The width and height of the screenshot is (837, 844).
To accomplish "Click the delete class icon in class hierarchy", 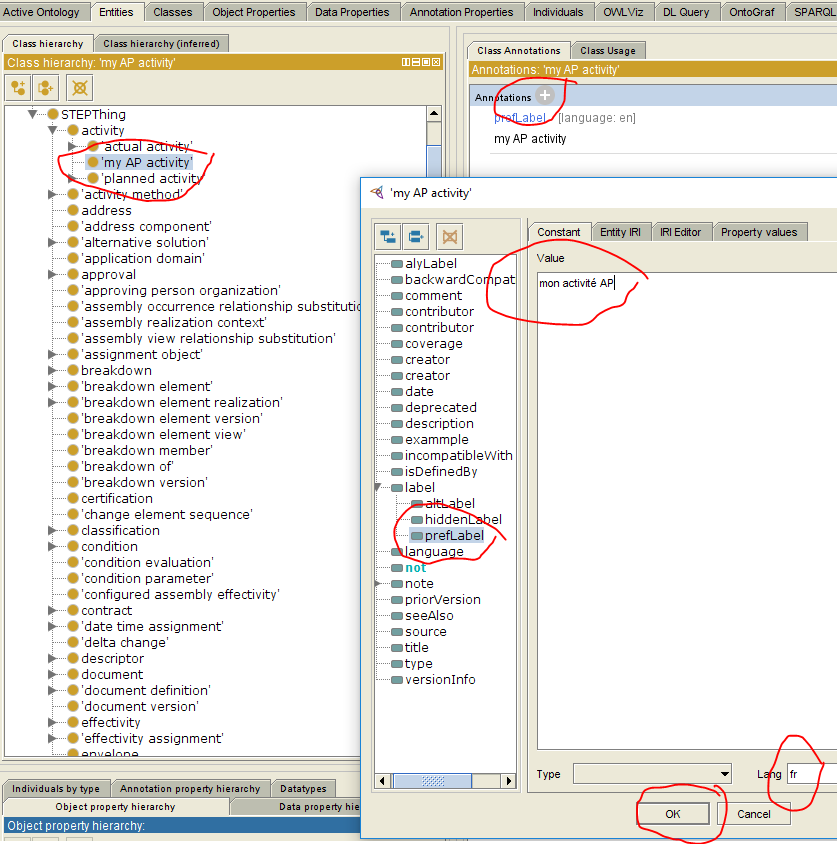I will [x=79, y=87].
